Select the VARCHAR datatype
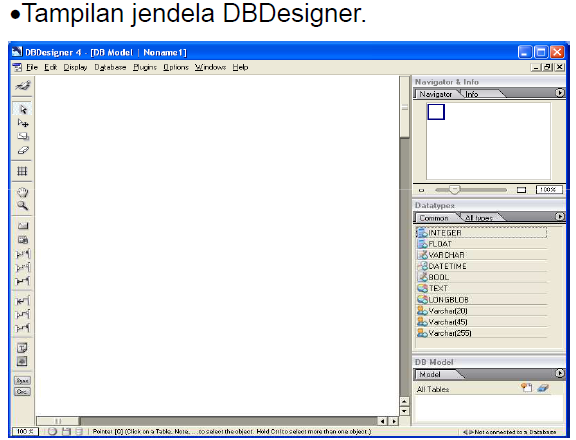The width and height of the screenshot is (576, 440). click(x=482, y=255)
